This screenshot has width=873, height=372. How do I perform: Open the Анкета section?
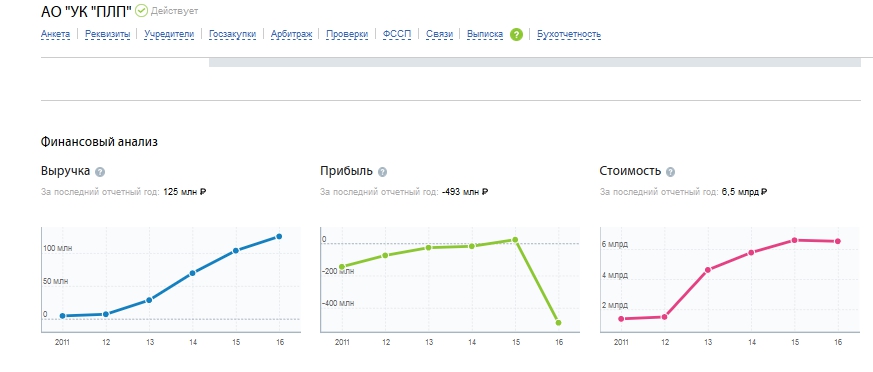pos(56,35)
